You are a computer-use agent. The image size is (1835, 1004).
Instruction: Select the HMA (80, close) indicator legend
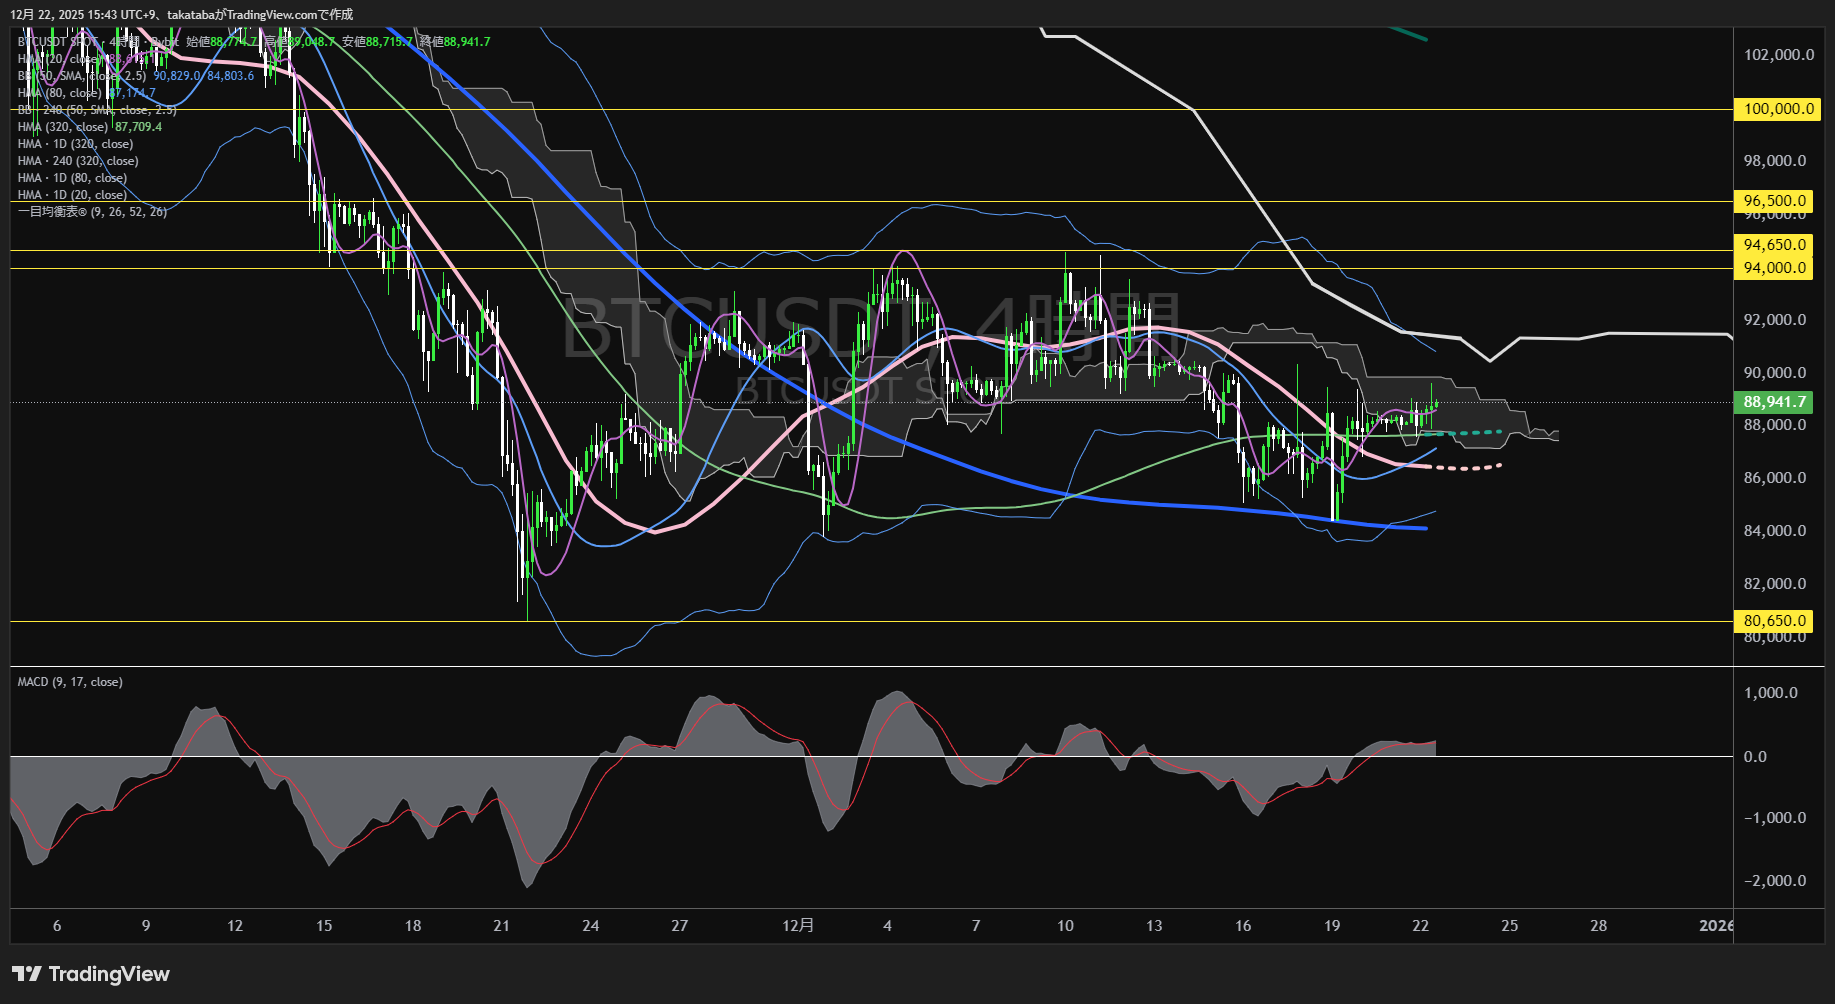[60, 93]
